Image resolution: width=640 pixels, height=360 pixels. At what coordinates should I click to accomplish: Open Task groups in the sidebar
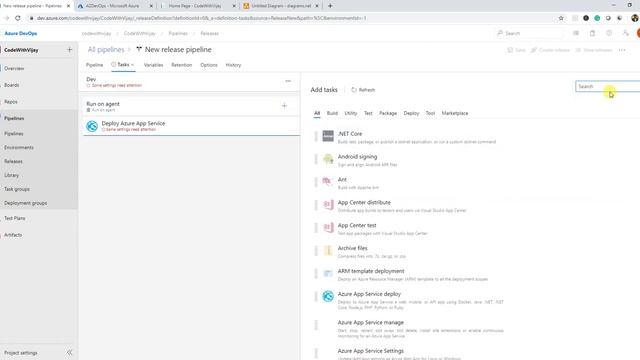point(17,189)
